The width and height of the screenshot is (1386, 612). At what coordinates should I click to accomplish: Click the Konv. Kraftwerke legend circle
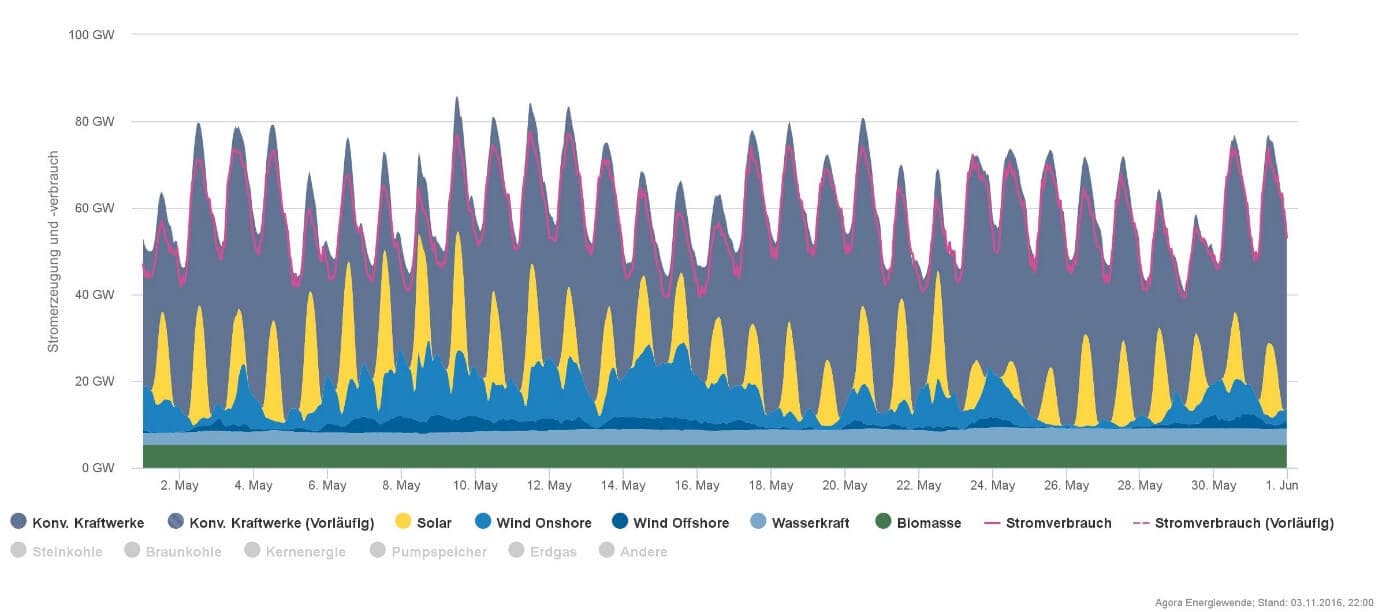click(x=18, y=522)
